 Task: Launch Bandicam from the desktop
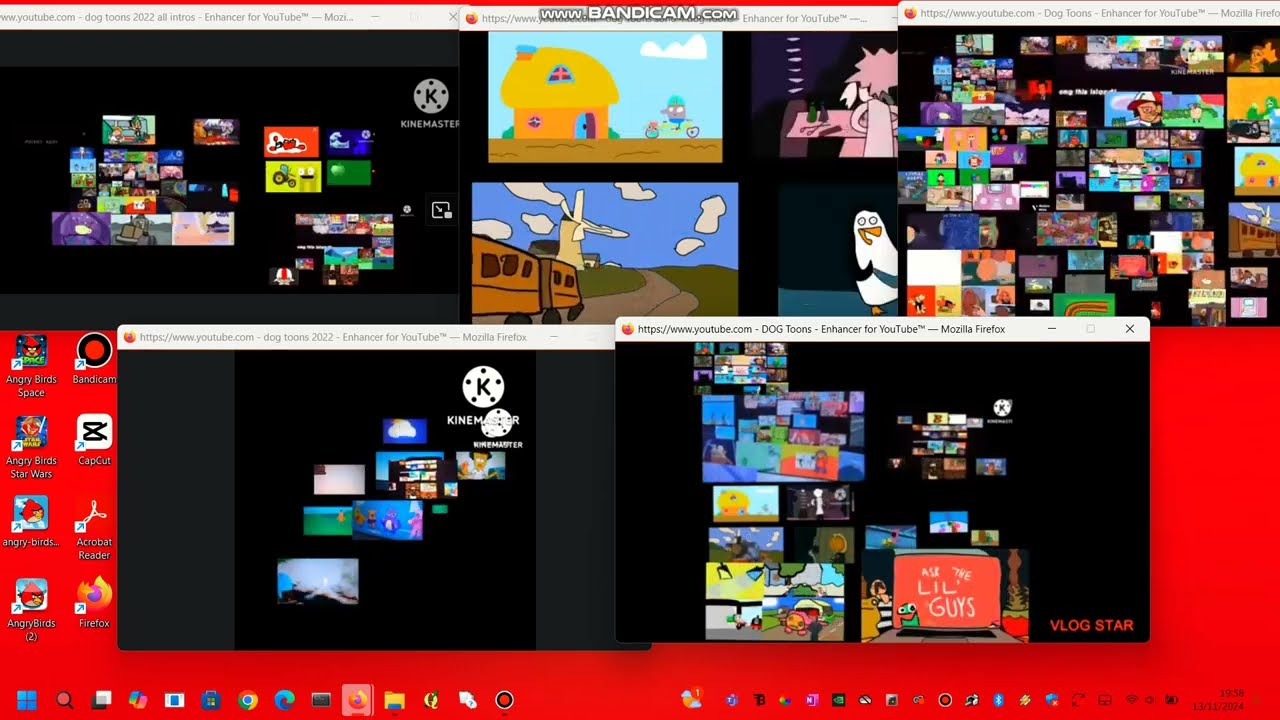(x=94, y=359)
